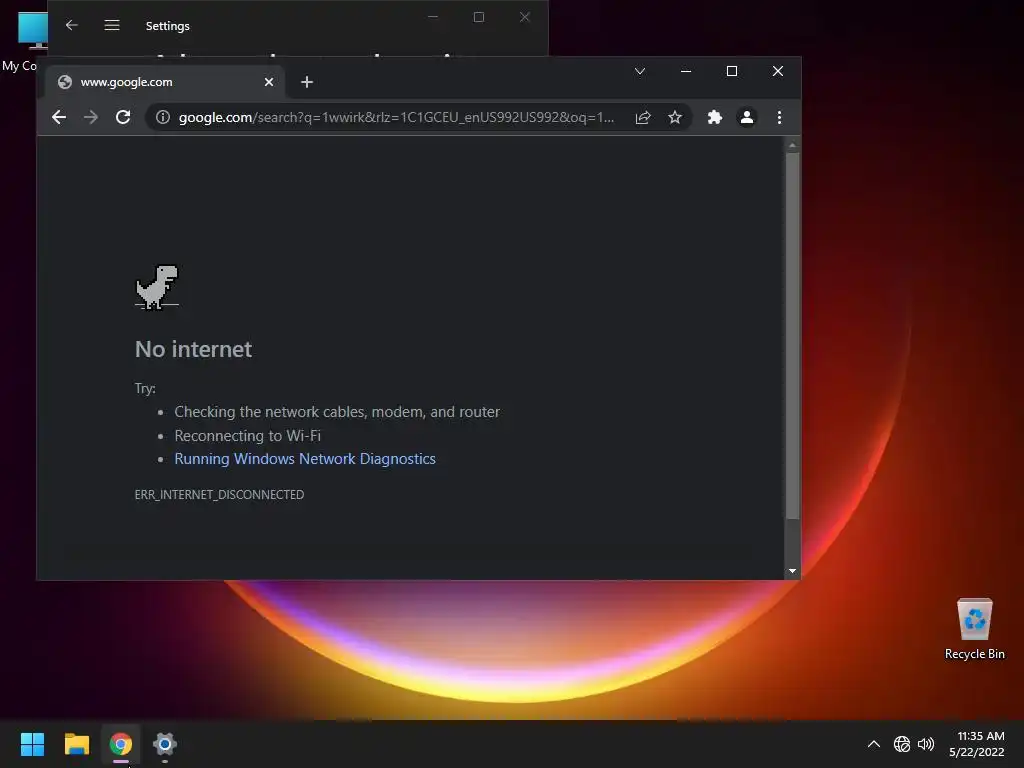Minimize the Chrome window
The height and width of the screenshot is (768, 1024).
[686, 71]
